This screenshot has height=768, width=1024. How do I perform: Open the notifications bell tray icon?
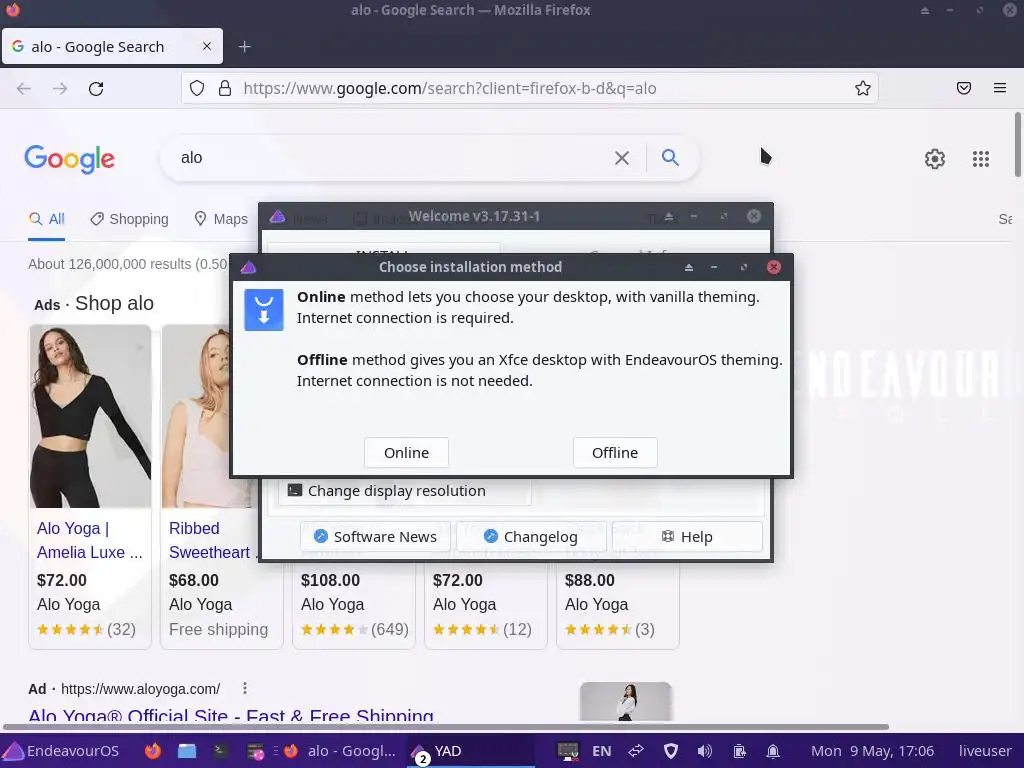(x=773, y=751)
